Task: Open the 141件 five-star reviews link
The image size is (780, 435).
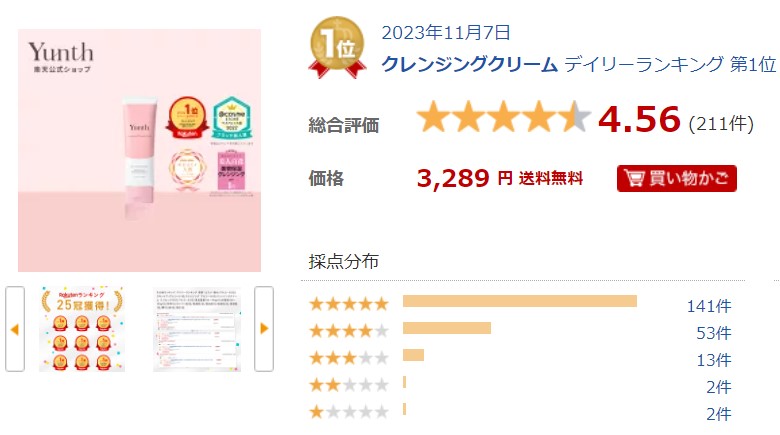Action: click(x=708, y=305)
